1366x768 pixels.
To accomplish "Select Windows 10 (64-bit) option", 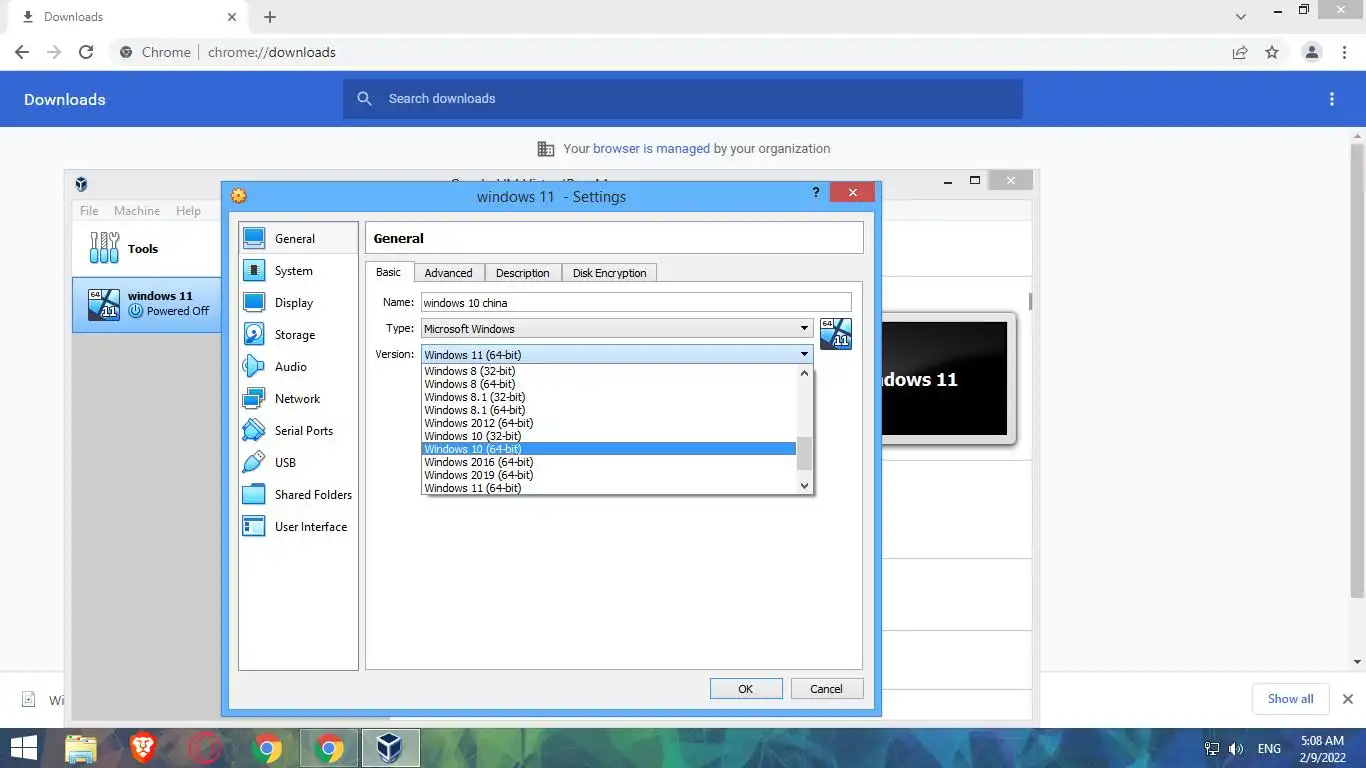I will point(609,449).
